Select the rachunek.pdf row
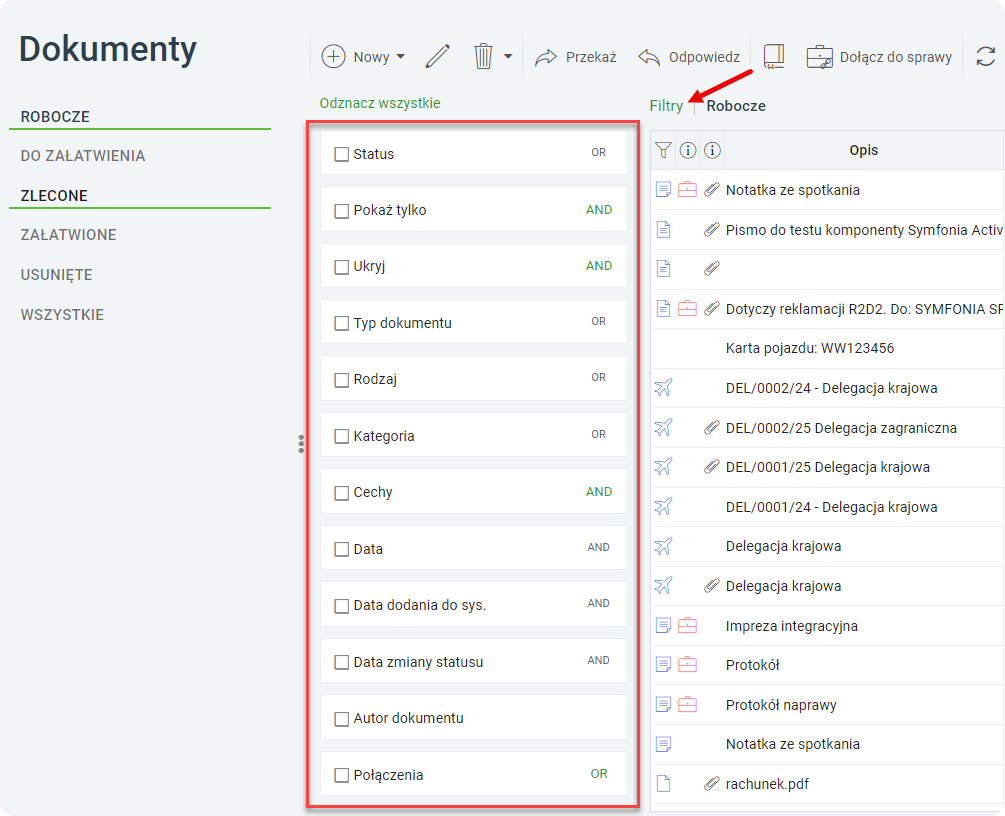 [x=827, y=783]
